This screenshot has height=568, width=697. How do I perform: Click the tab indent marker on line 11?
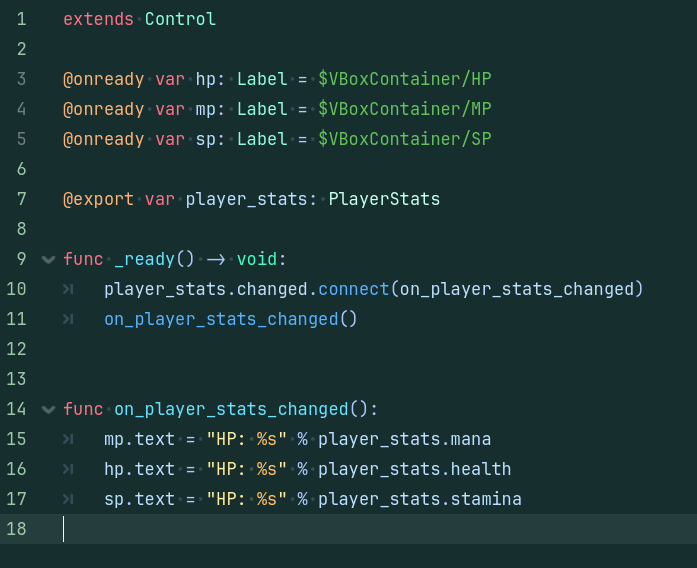[x=68, y=319]
